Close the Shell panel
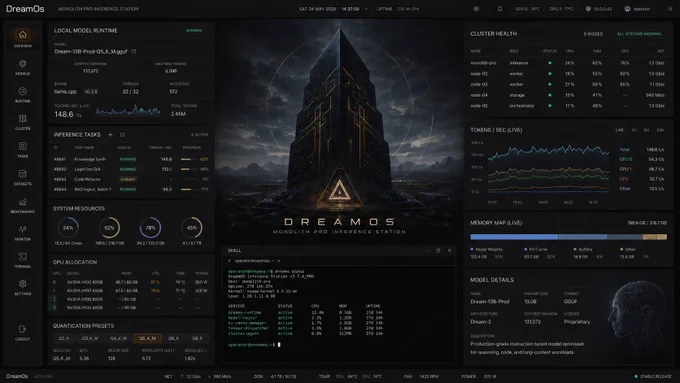Viewport: 680px width, 383px height. [x=449, y=250]
